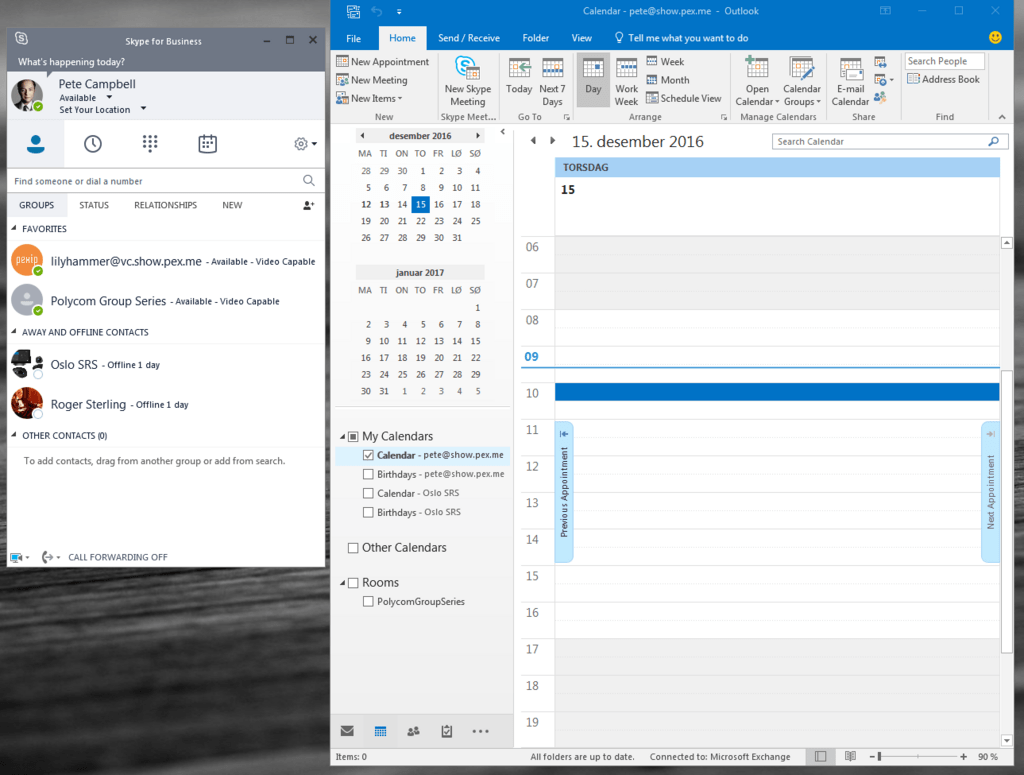This screenshot has width=1024, height=775.
Task: Show the Next 7 Days view
Action: pos(552,82)
